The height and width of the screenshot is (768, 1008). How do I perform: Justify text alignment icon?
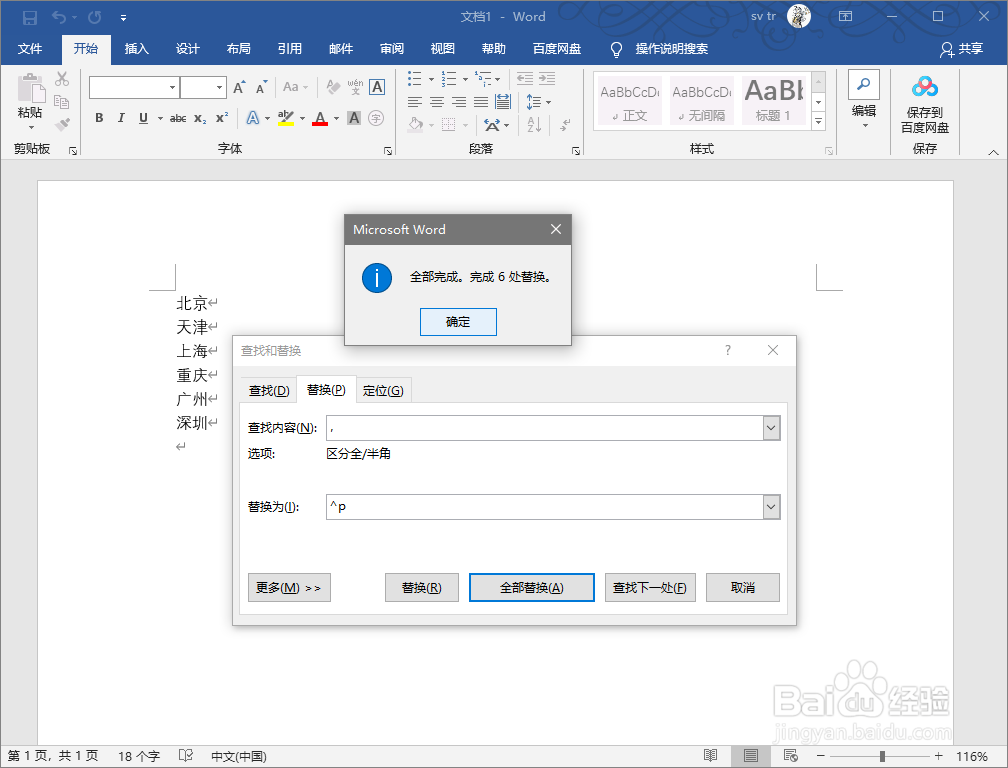481,102
